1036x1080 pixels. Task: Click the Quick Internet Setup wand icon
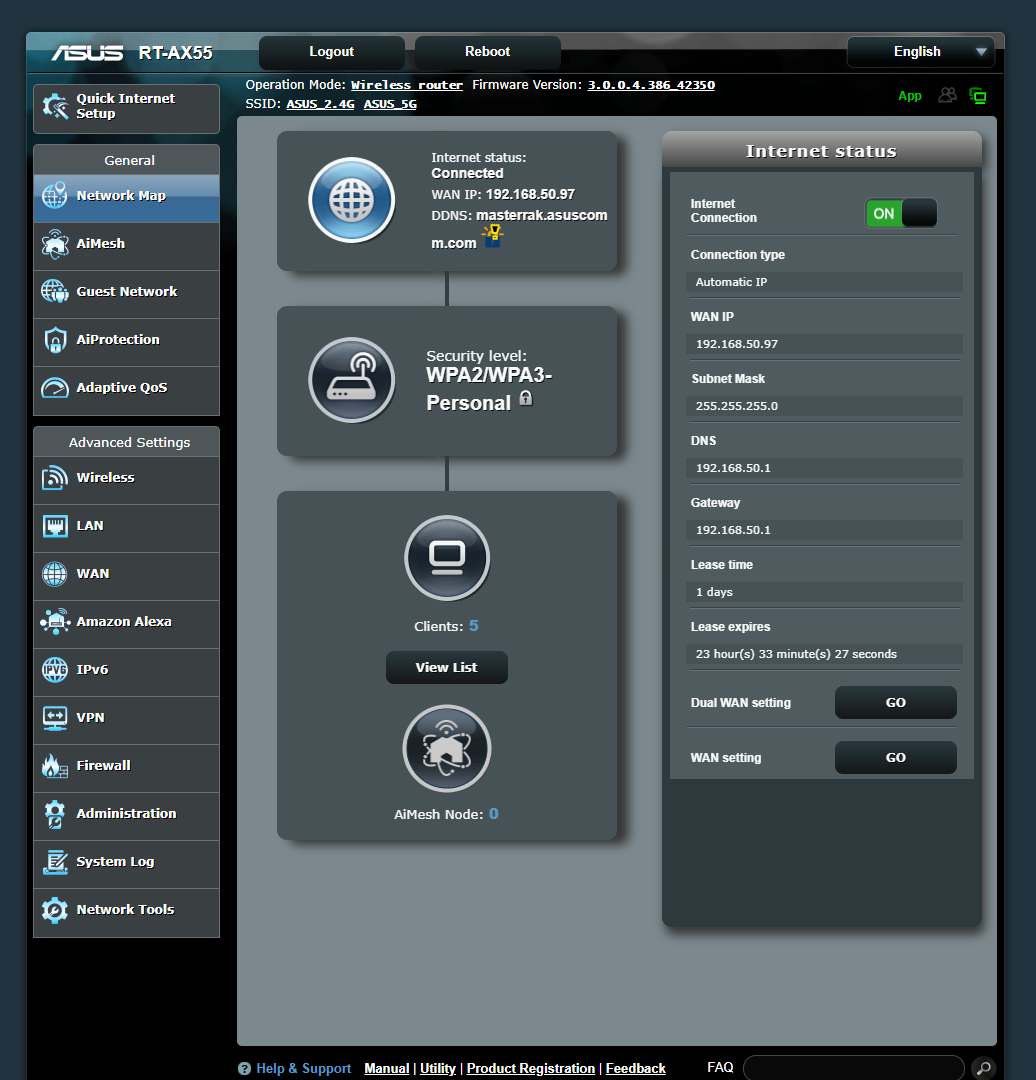55,106
